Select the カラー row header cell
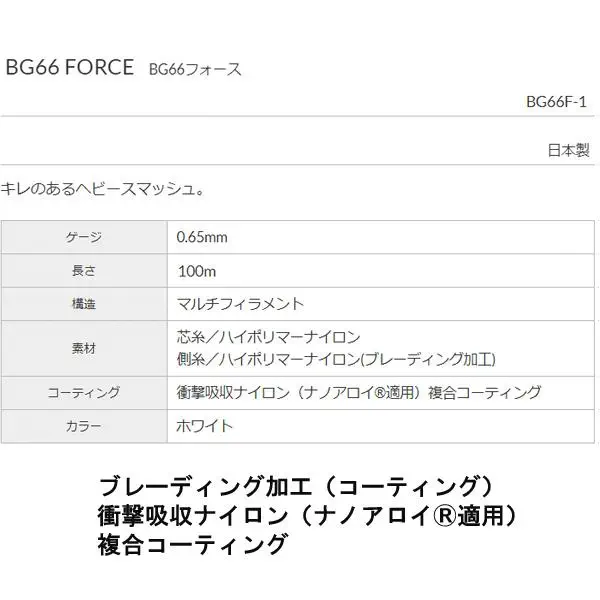 84,426
